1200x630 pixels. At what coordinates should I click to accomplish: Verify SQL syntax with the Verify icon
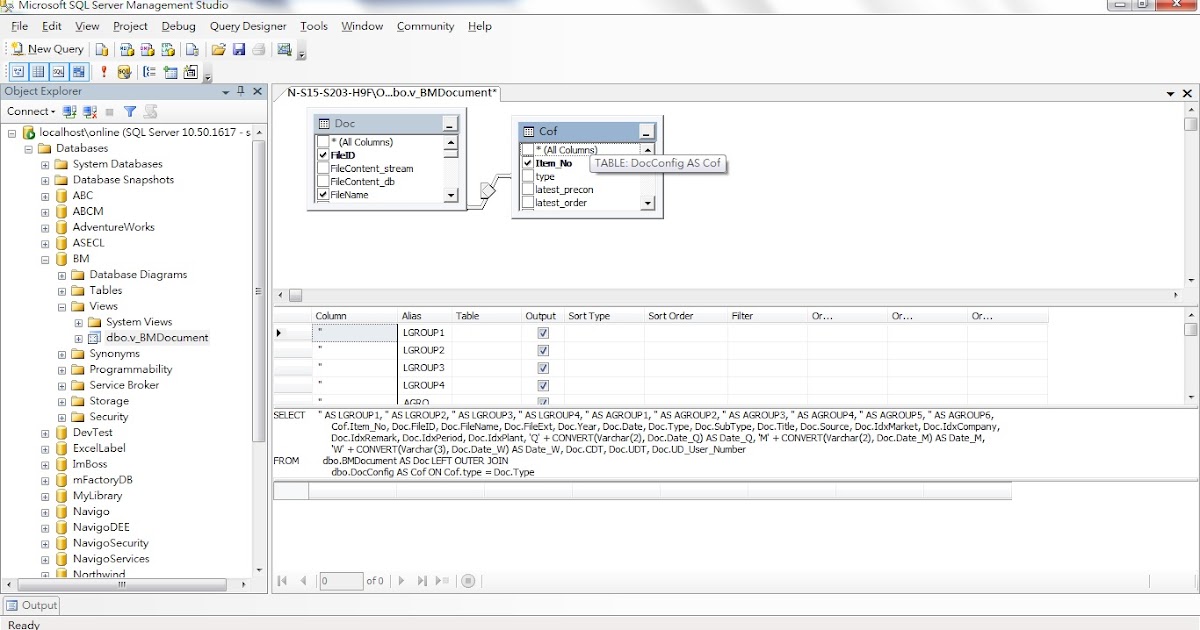click(x=125, y=71)
